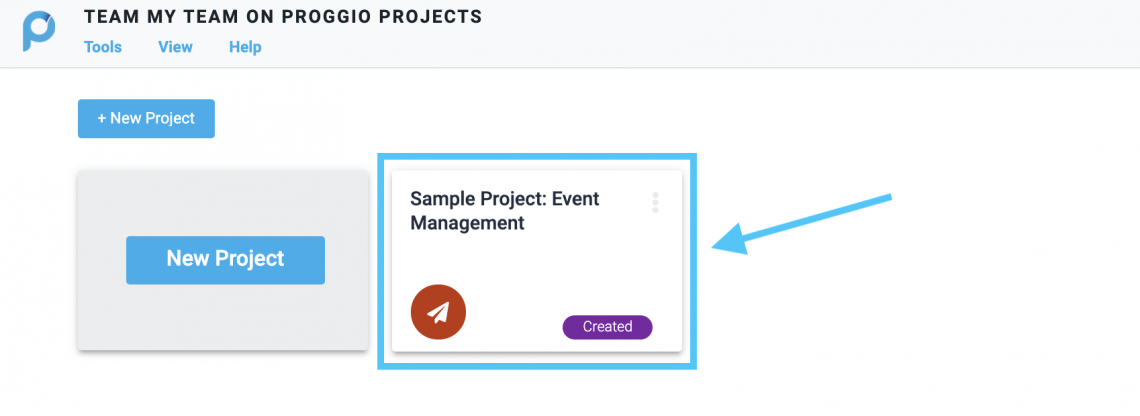The width and height of the screenshot is (1140, 416).
Task: Click the blue highlight border around project card
Action: pos(537,156)
